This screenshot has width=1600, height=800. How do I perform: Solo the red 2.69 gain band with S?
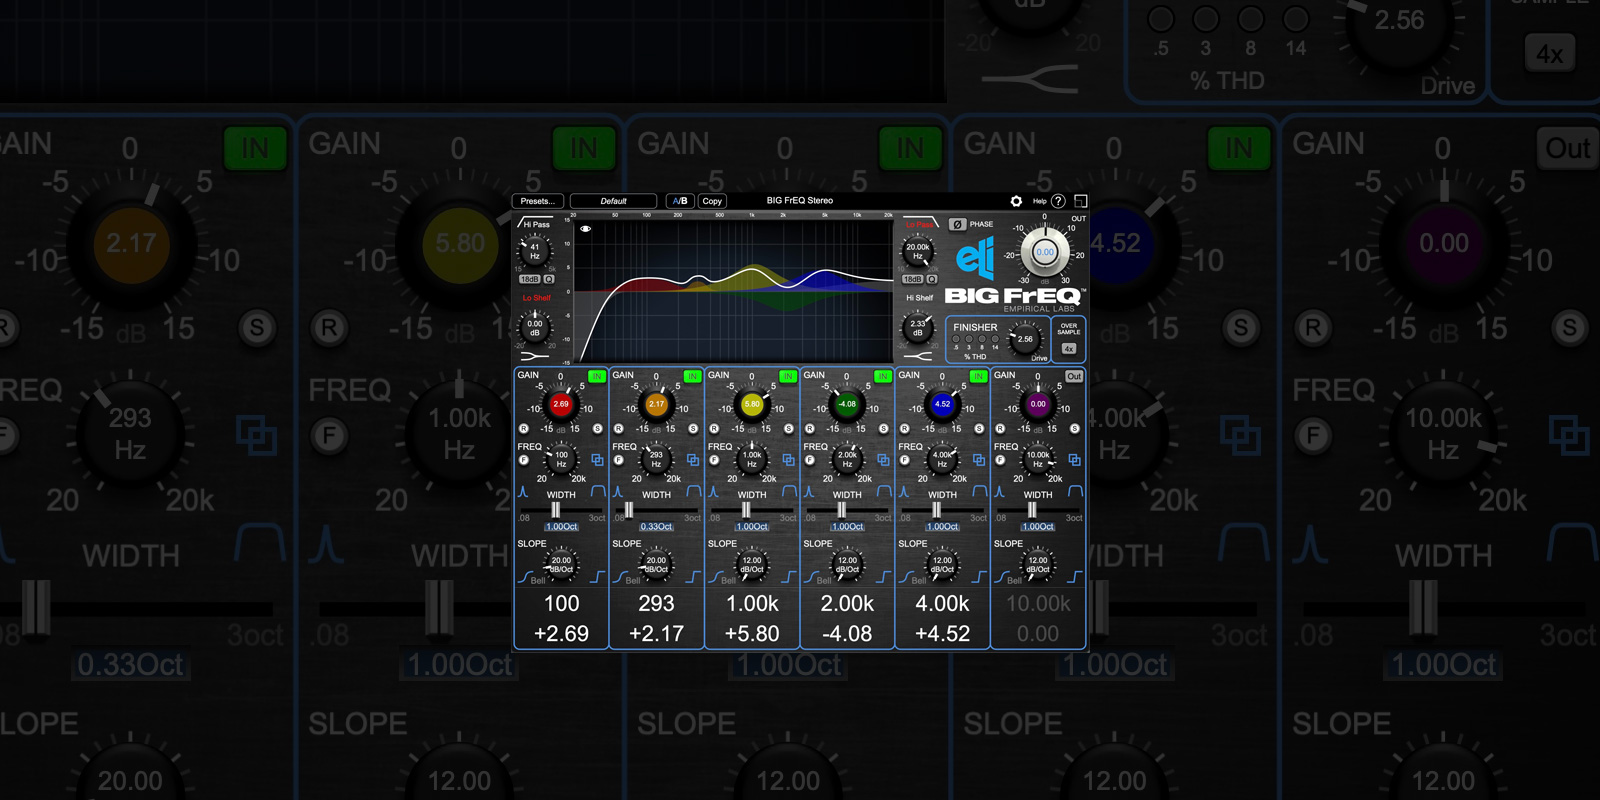pos(598,428)
